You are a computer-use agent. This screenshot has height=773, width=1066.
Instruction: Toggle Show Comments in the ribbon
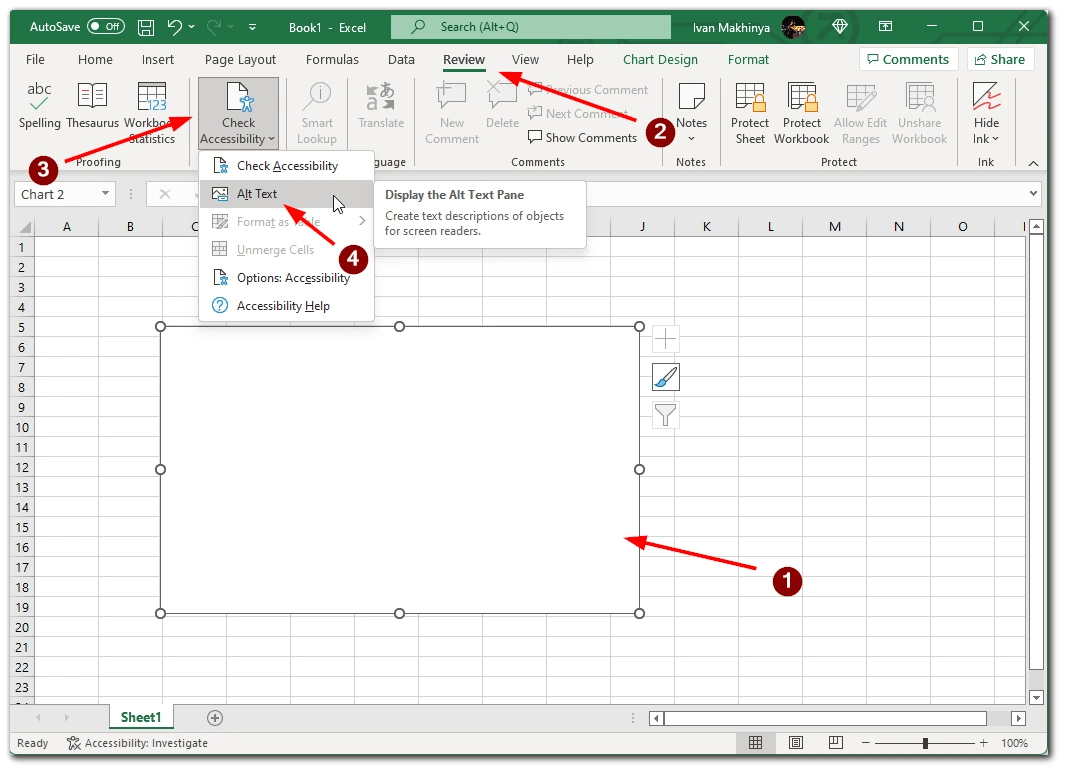pos(582,137)
